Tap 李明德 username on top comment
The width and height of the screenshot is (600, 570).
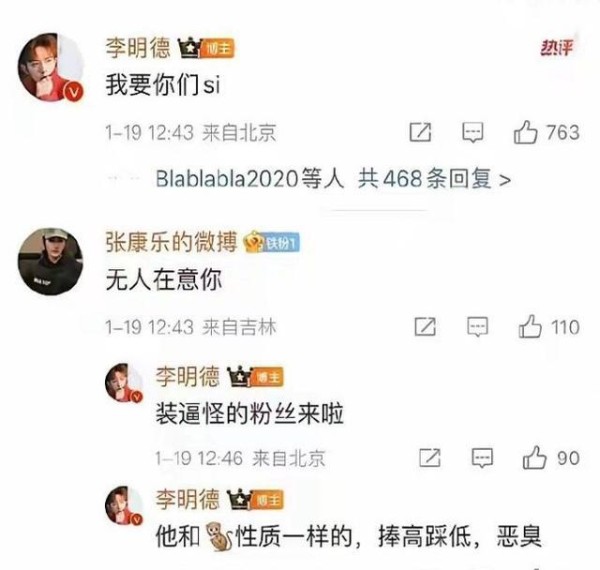coord(138,48)
